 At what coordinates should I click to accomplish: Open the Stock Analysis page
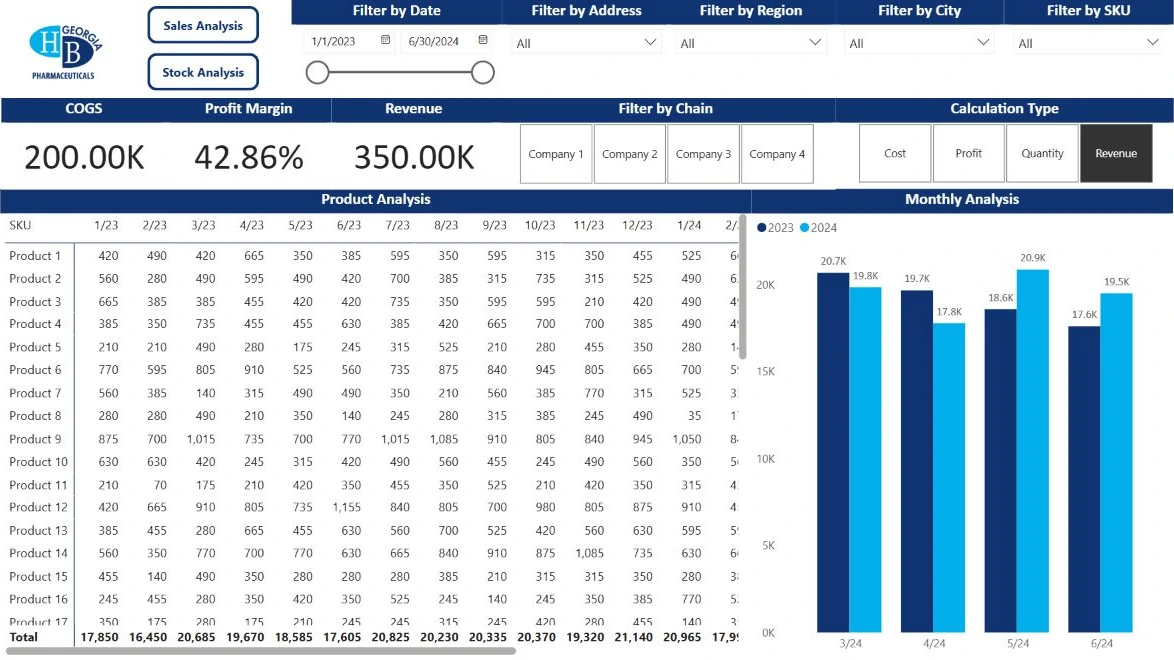tap(203, 72)
